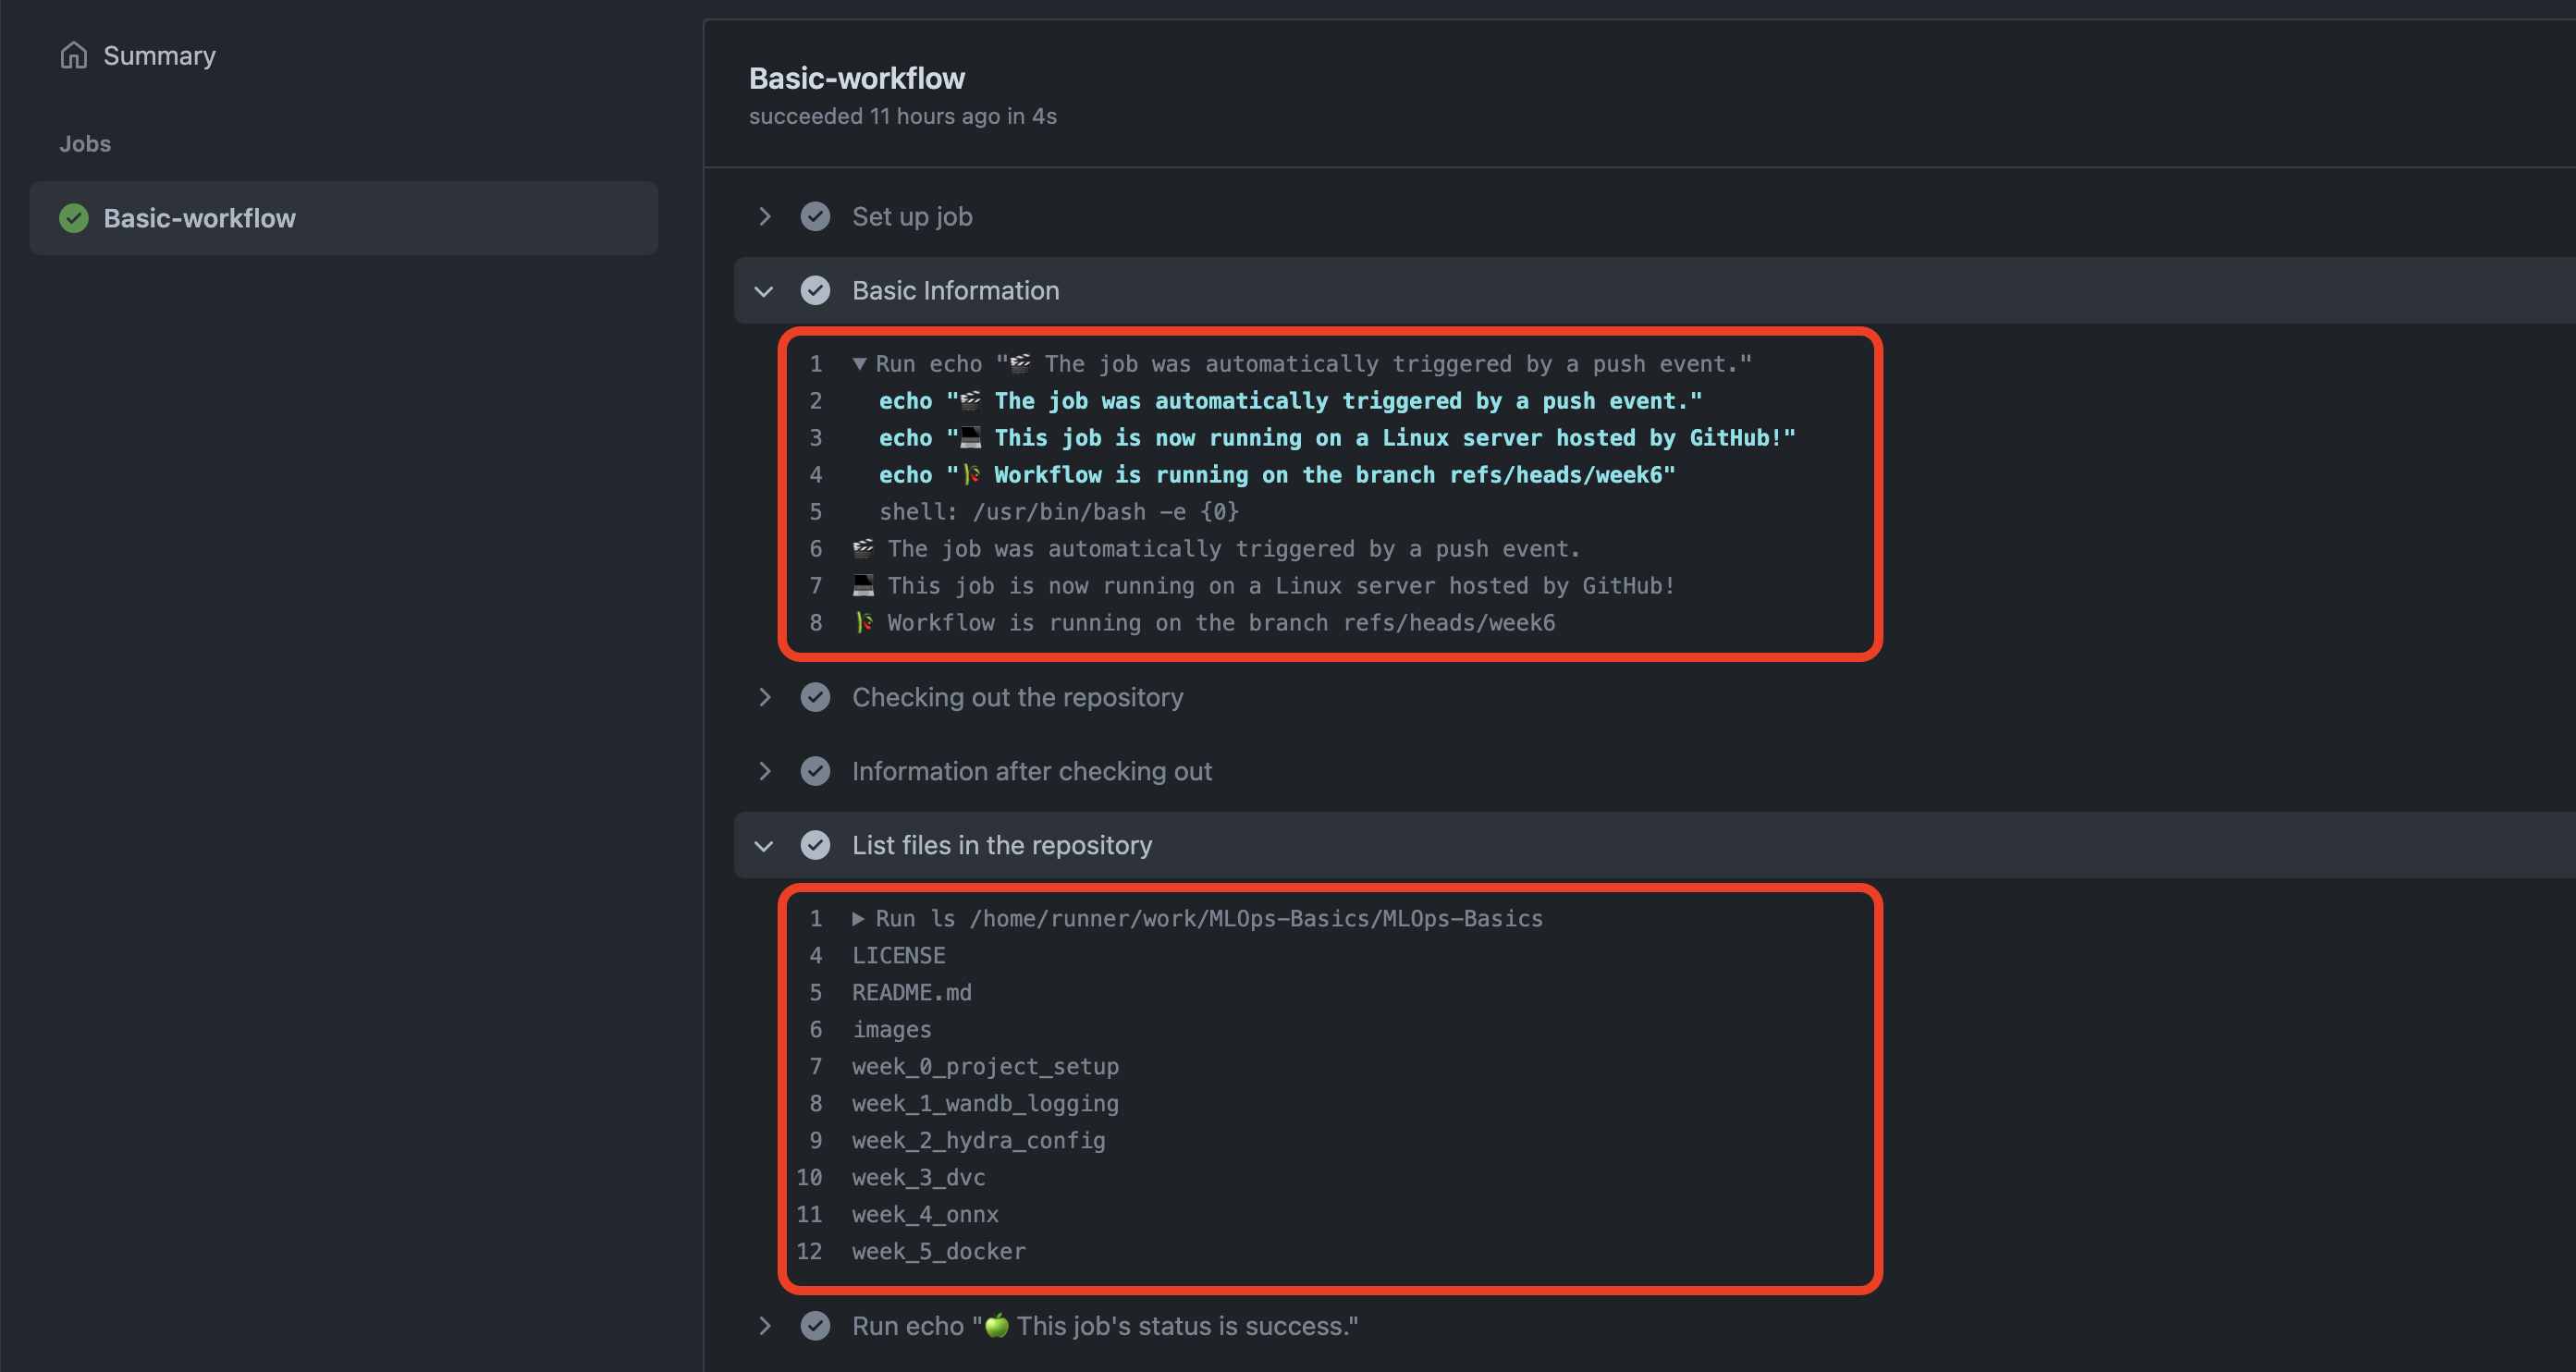This screenshot has width=2576, height=1372.
Task: Open the Summary page link
Action: click(x=159, y=55)
